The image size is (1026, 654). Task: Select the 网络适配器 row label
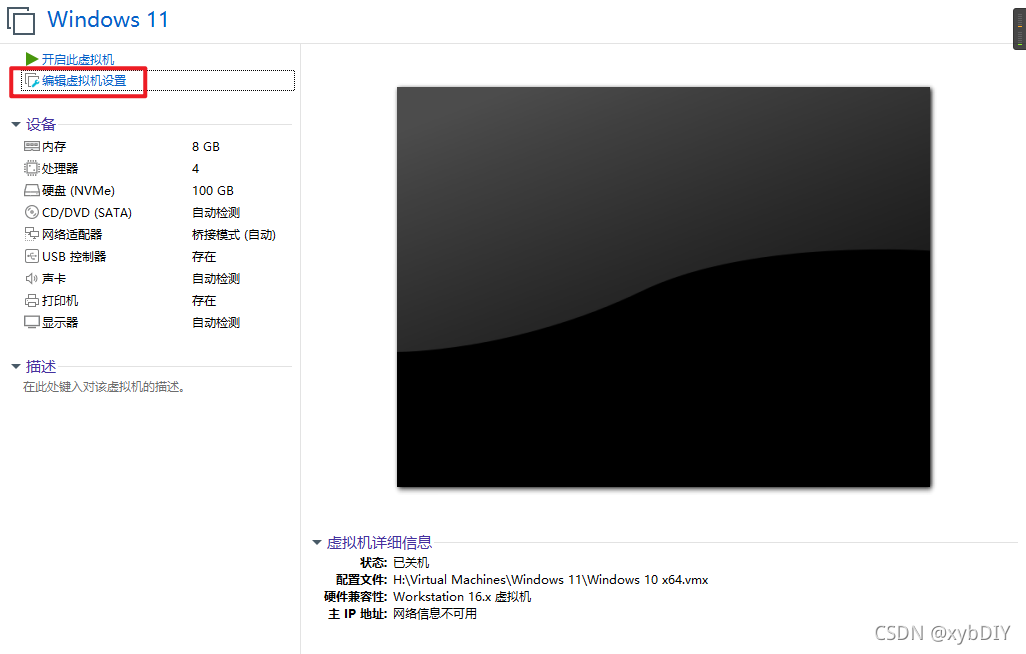(x=72, y=234)
